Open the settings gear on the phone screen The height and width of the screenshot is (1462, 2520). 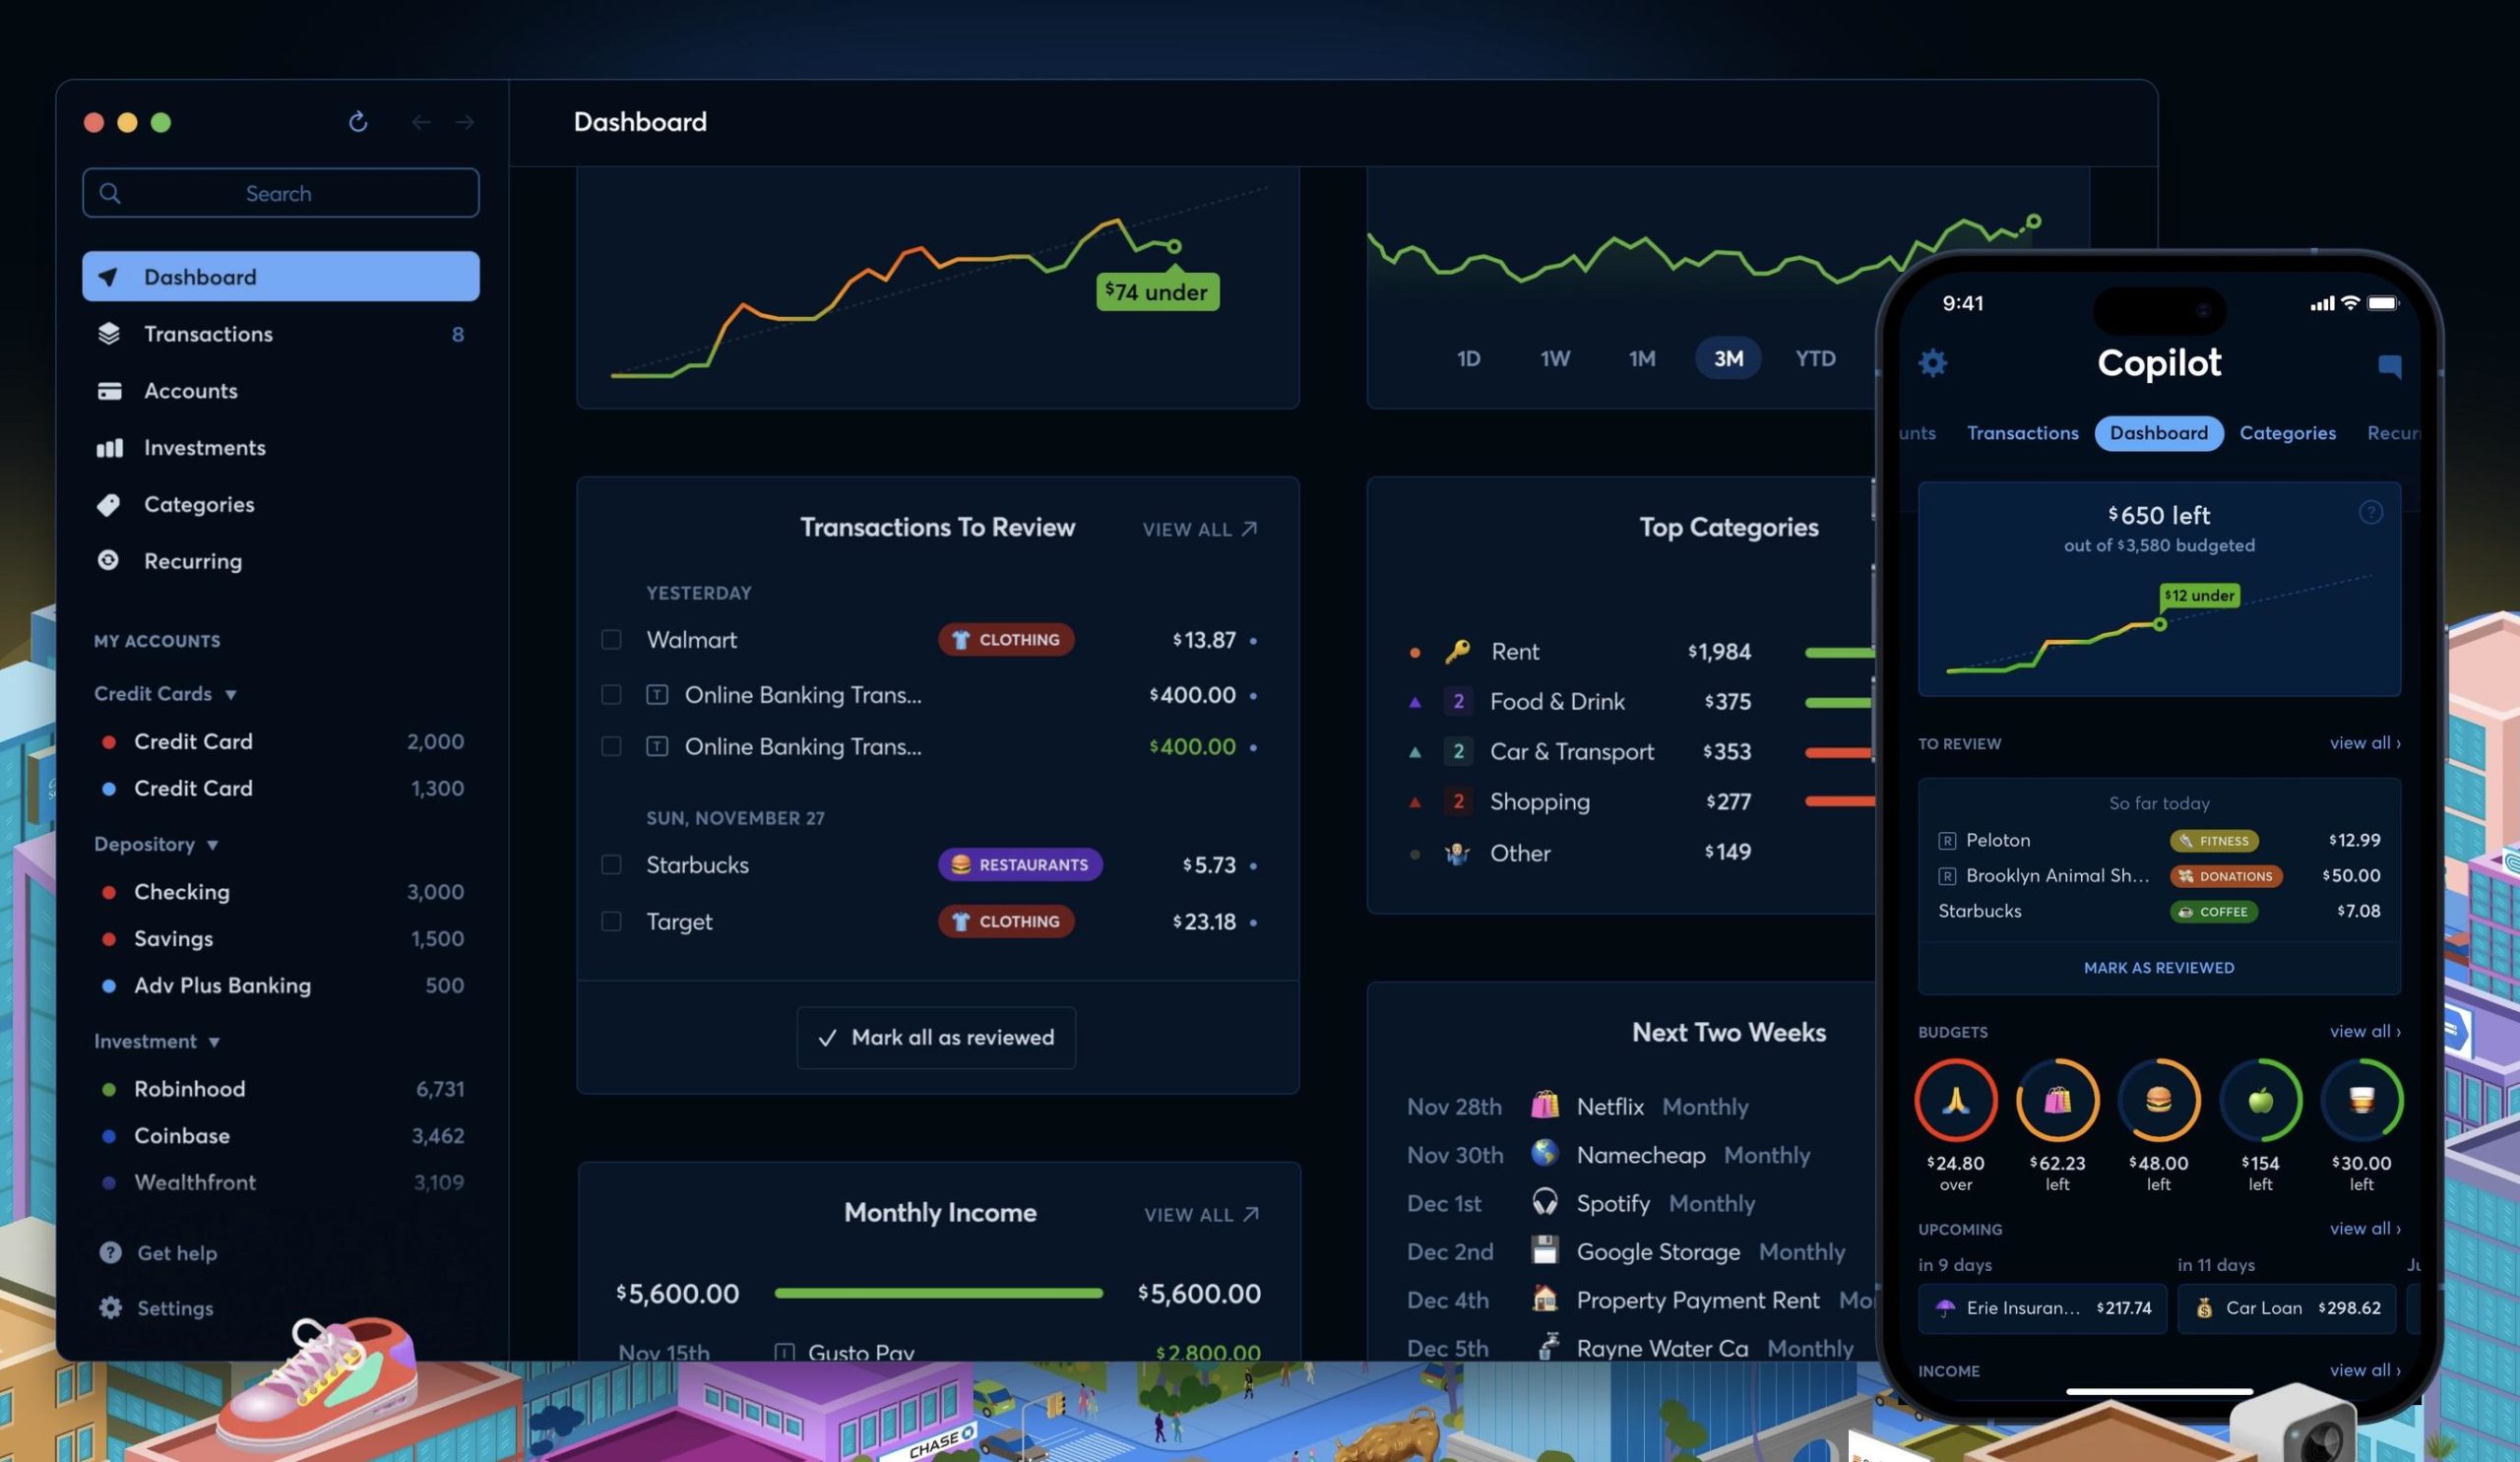point(1932,362)
